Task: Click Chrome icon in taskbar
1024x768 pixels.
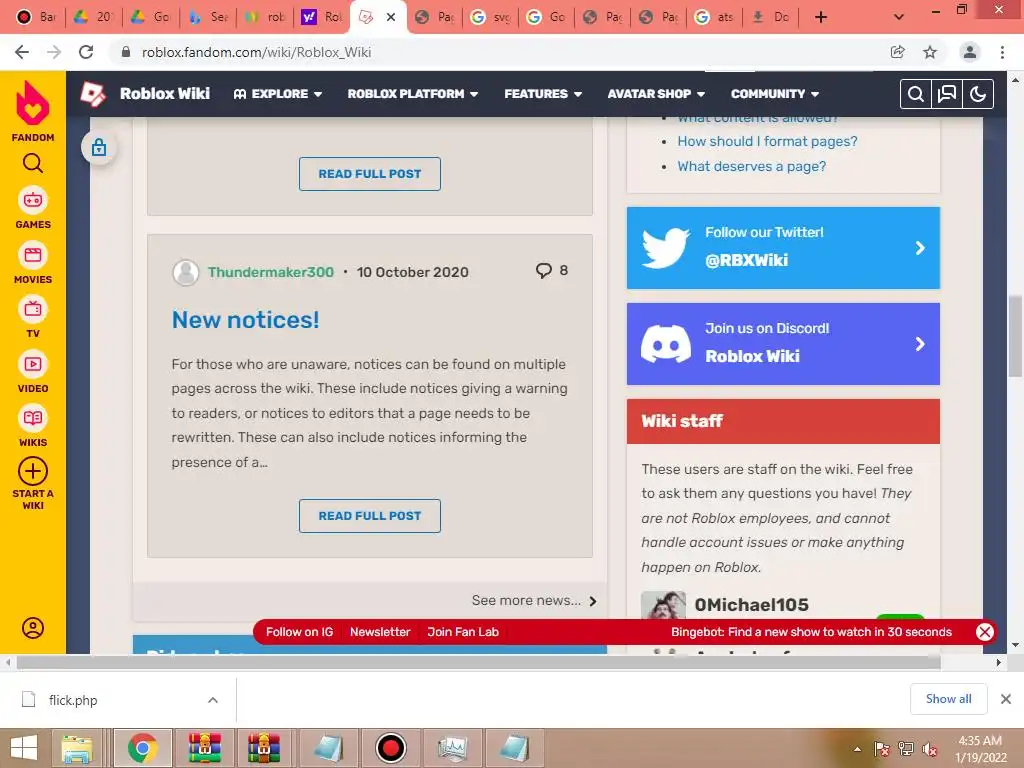Action: [143, 748]
